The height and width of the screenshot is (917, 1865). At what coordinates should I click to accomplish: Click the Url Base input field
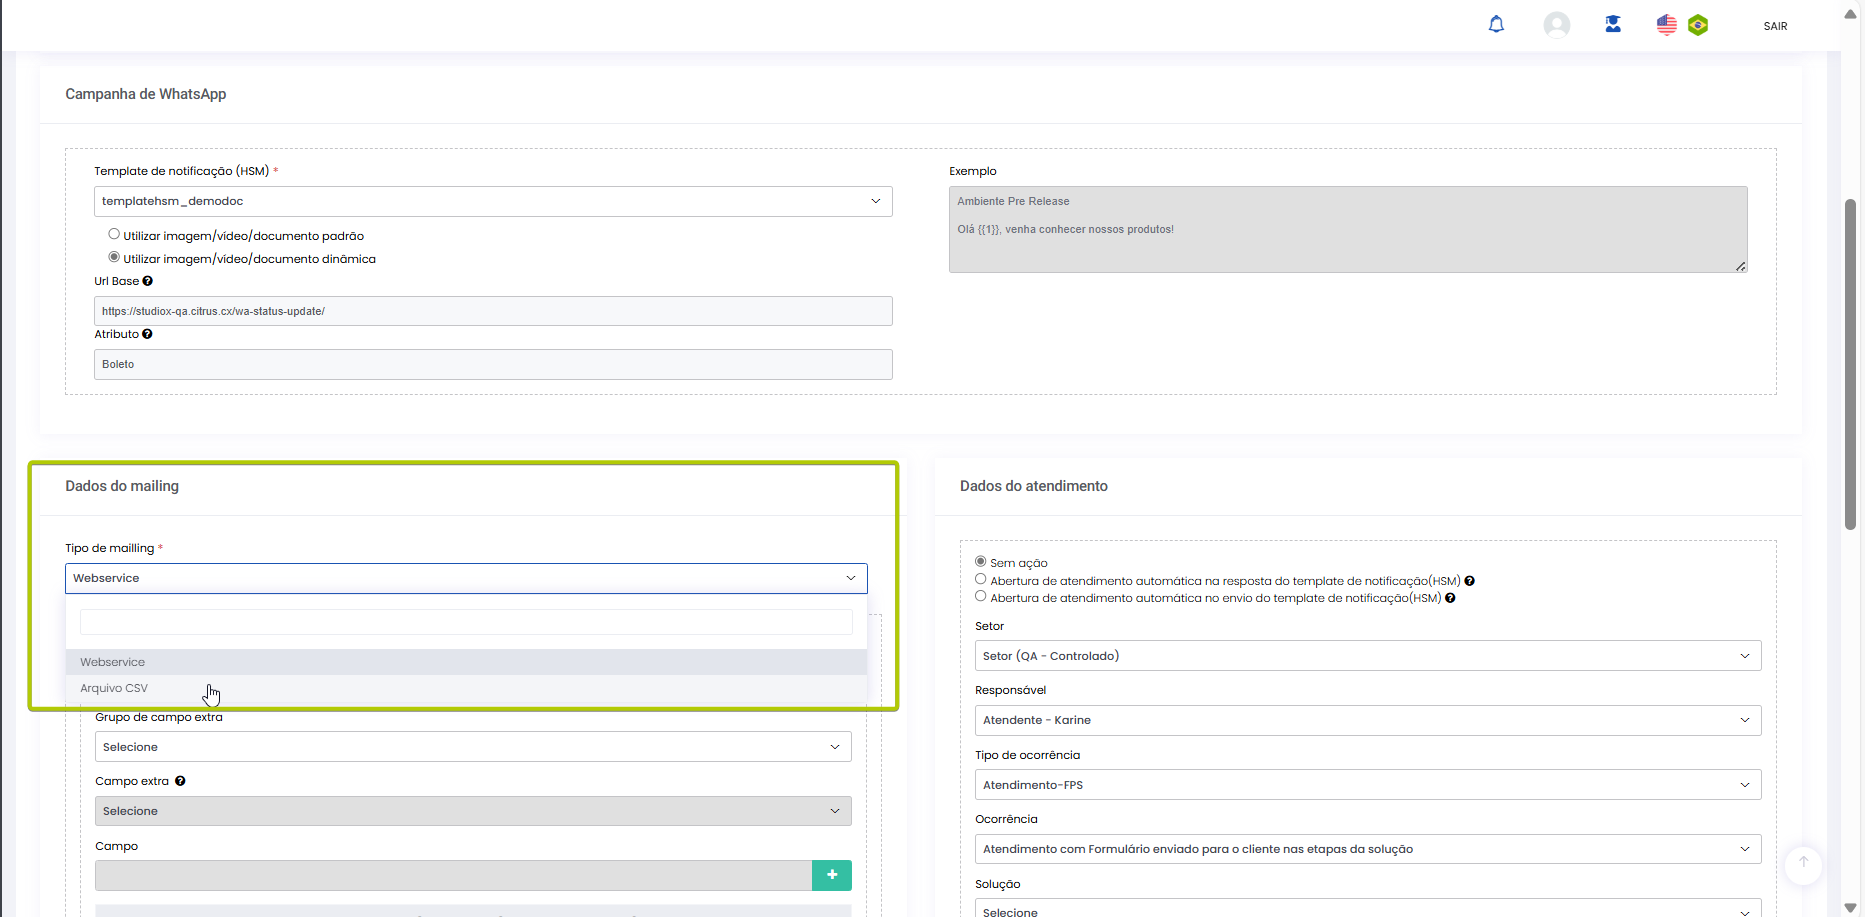point(493,311)
